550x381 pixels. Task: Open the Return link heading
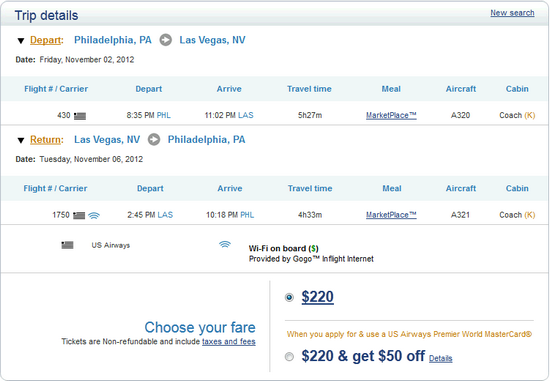click(46, 140)
